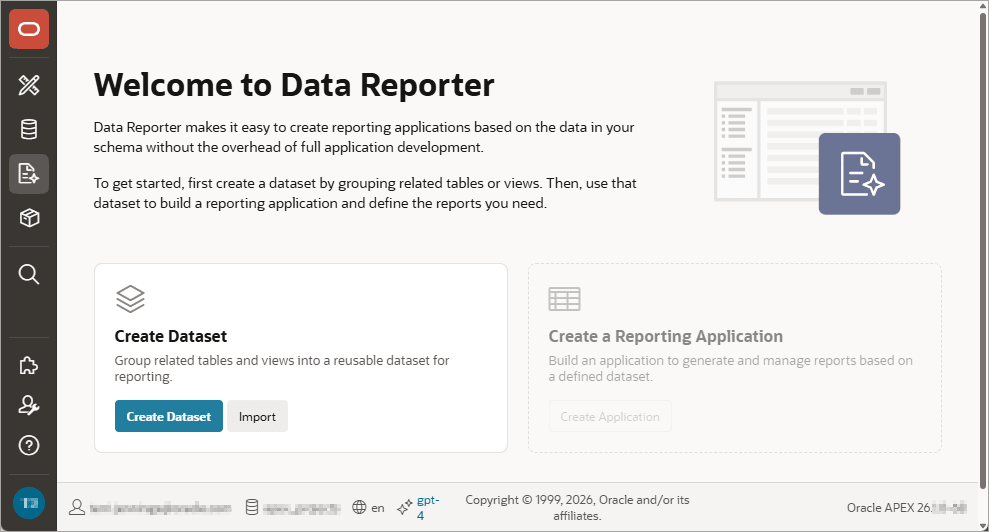Open the Oracle home logo

coord(28,29)
